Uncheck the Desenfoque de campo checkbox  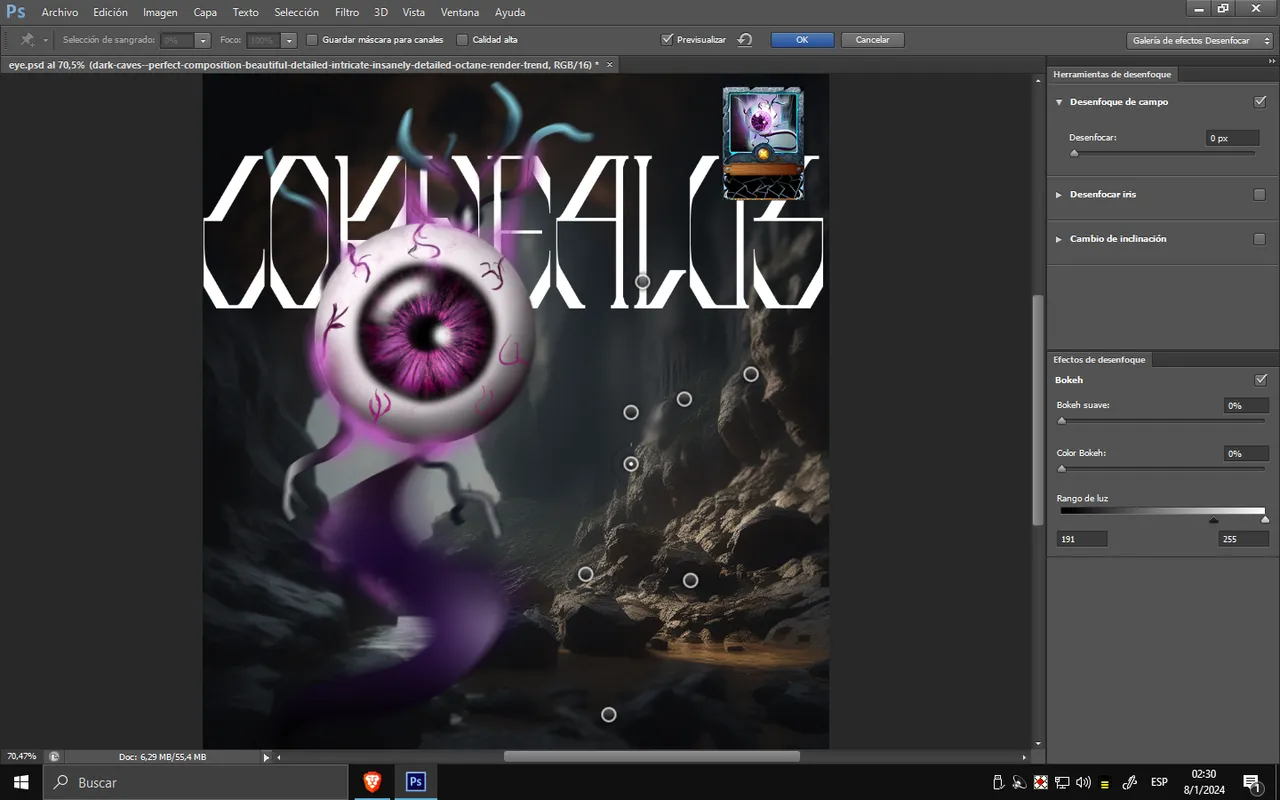1260,102
